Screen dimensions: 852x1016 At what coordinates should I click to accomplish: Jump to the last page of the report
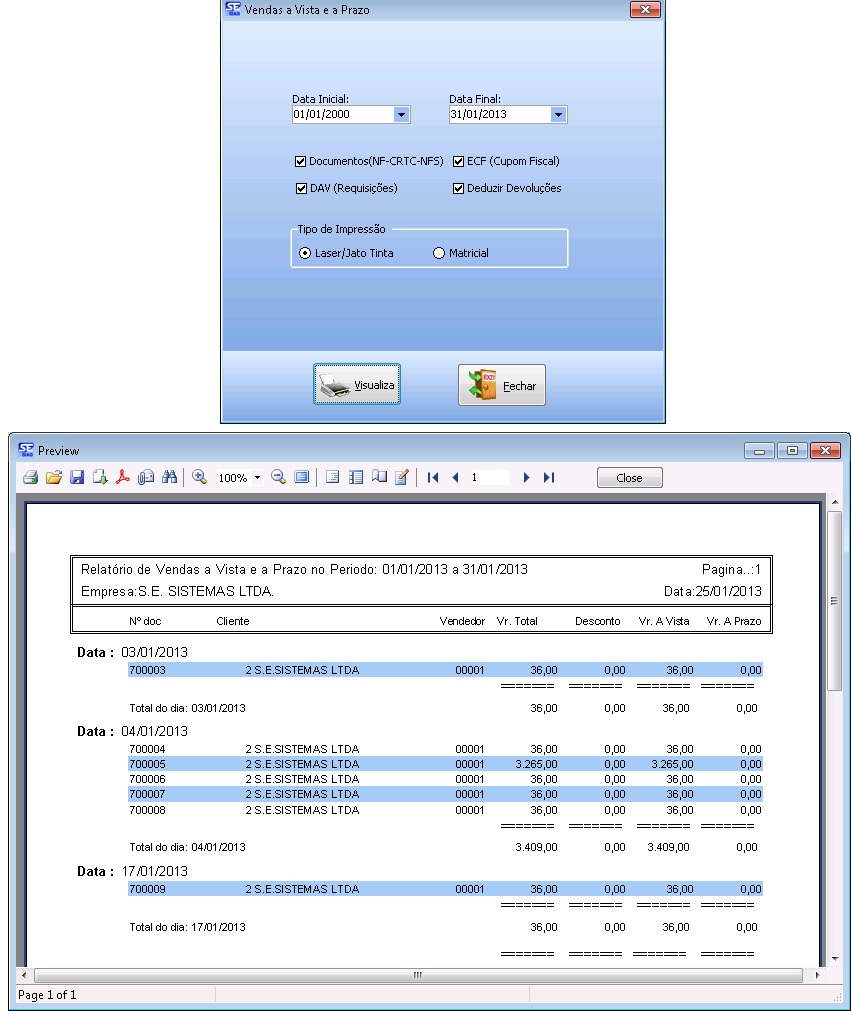pyautogui.click(x=549, y=478)
